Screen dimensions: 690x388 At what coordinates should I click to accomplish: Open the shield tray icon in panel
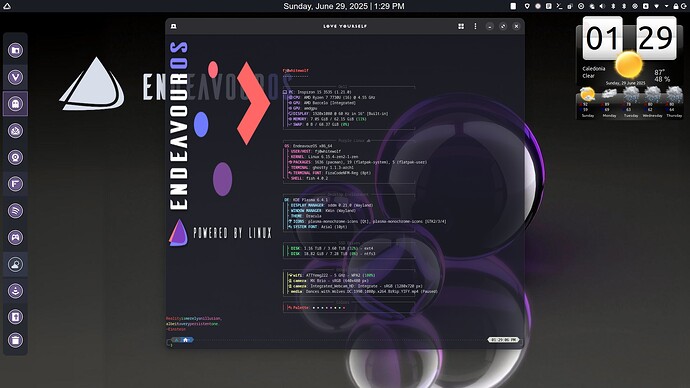point(527,6)
